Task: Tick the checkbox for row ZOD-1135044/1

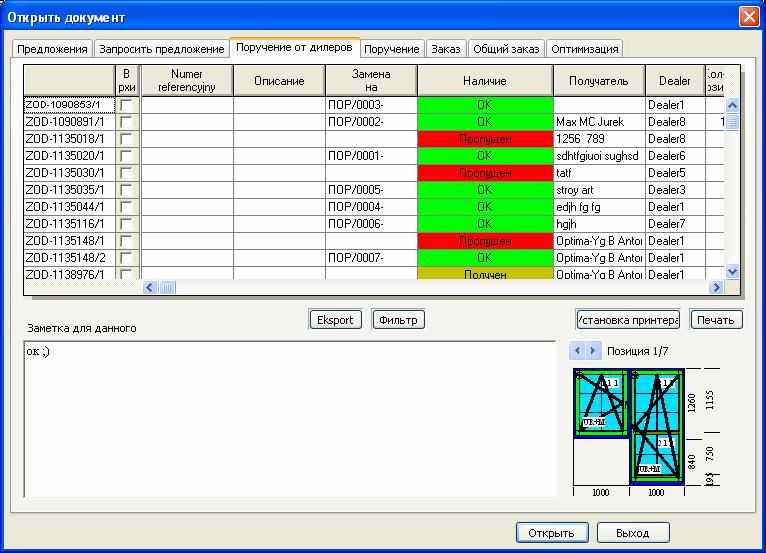Action: click(126, 207)
